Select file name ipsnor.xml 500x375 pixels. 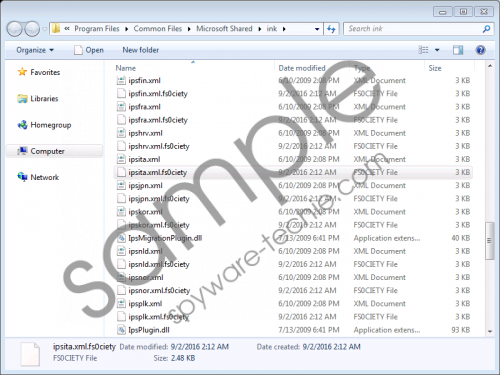point(146,277)
